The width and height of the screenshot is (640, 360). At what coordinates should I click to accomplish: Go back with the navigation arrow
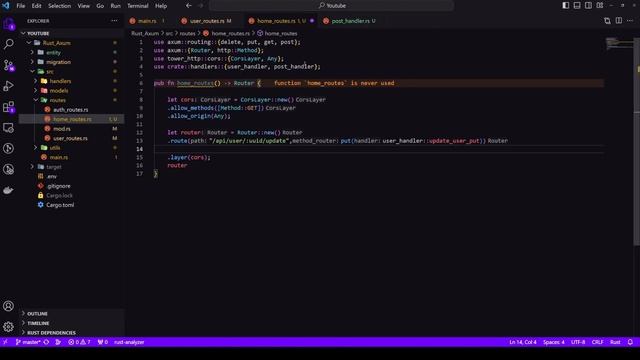tap(189, 6)
